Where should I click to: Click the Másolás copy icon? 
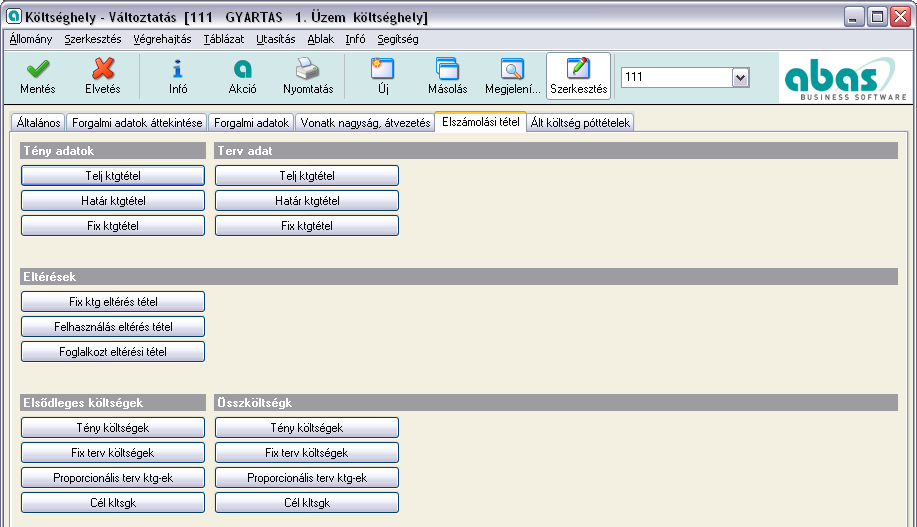pos(447,69)
